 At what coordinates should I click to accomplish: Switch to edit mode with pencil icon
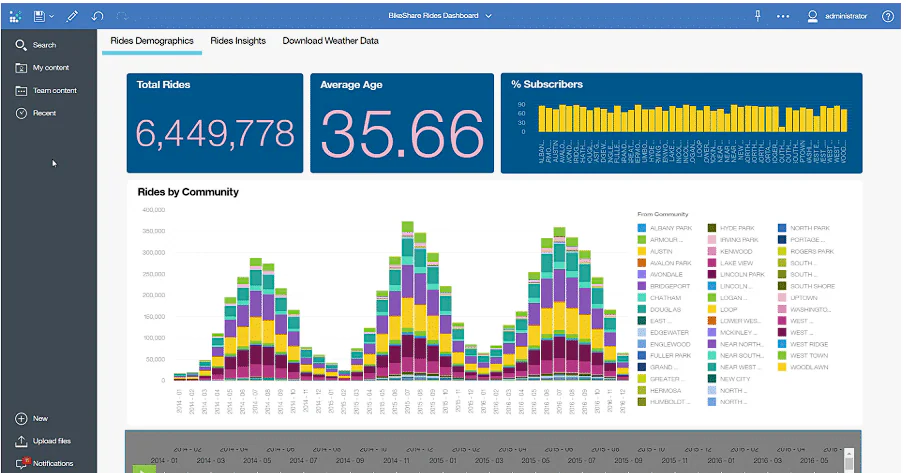tap(72, 16)
